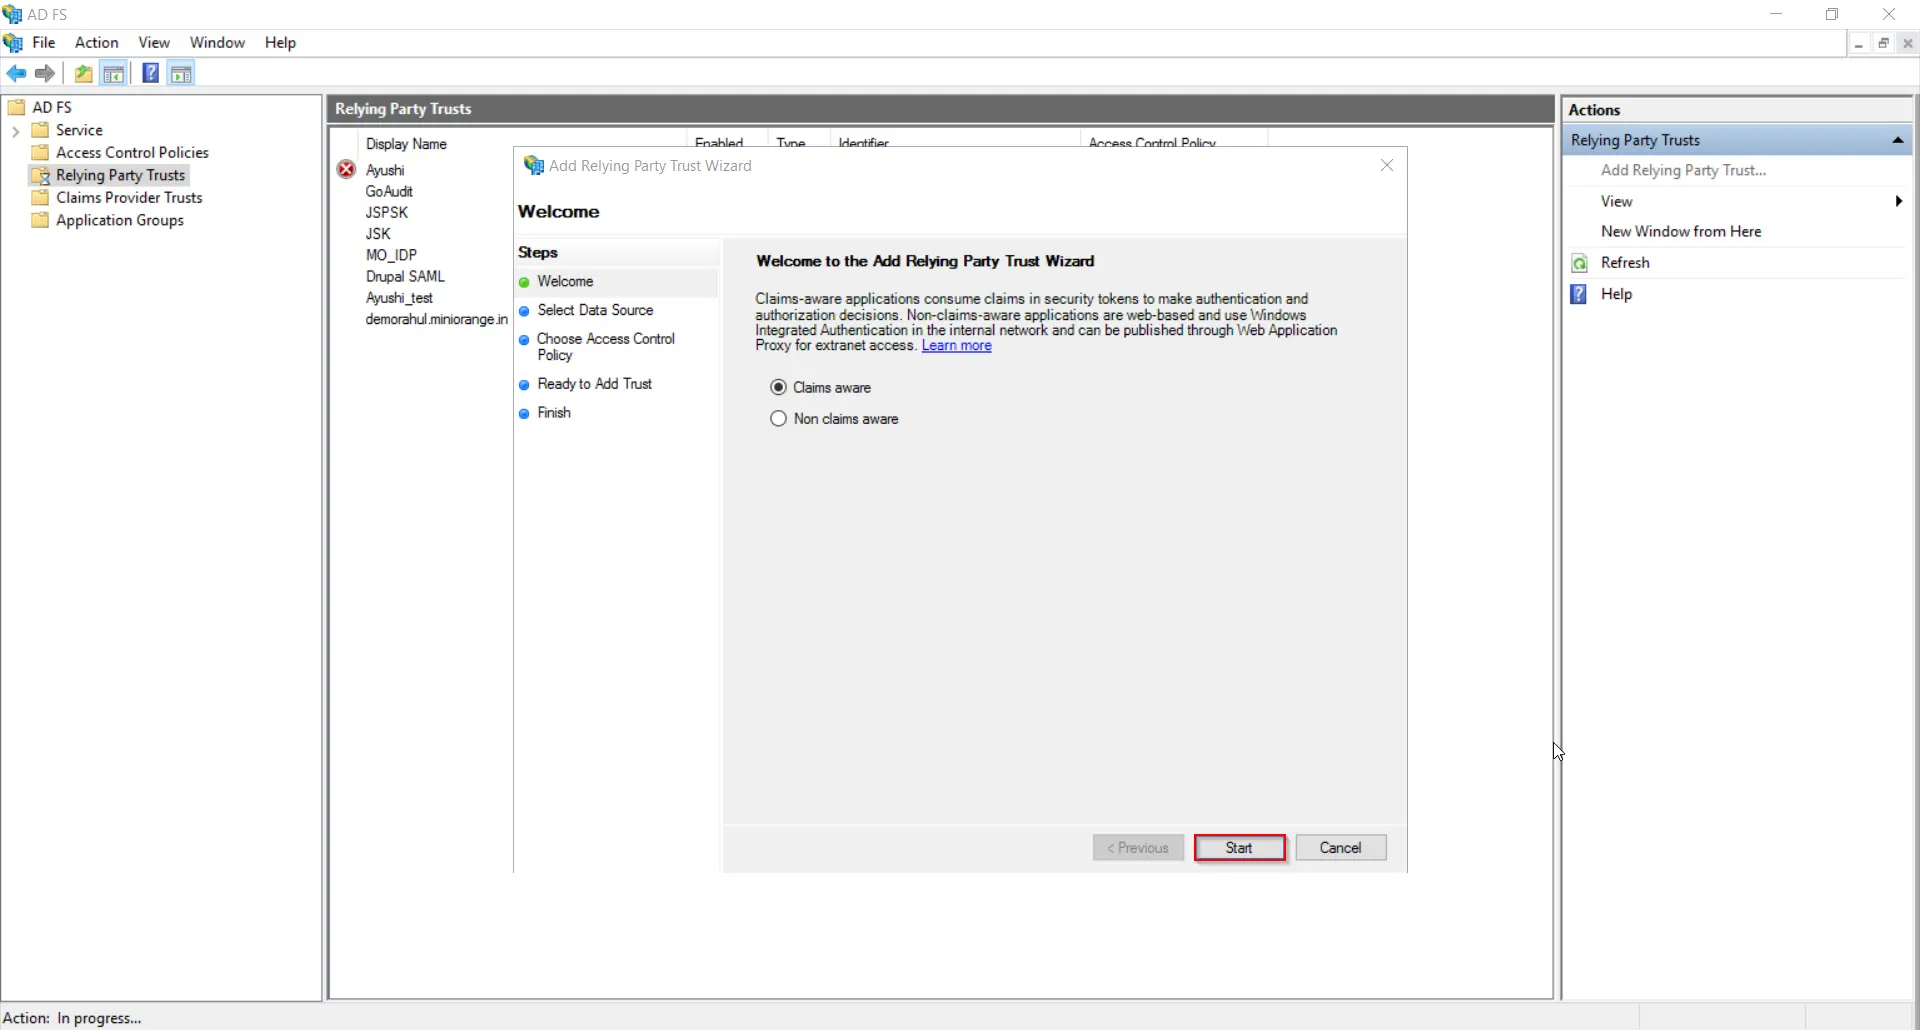
Task: Select Relying Party Trusts tree item
Action: pos(120,175)
